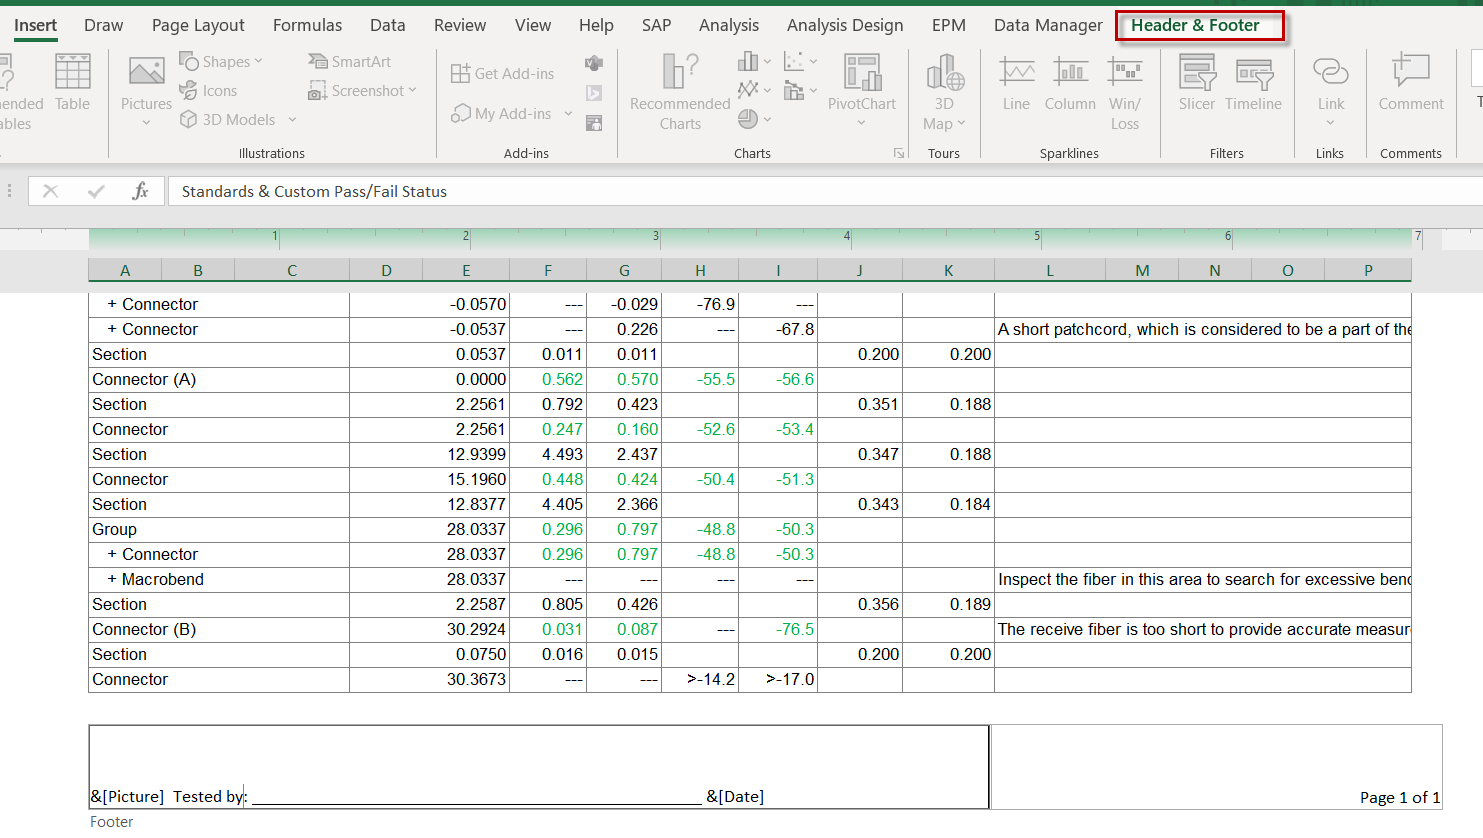Click the SmartArt button
Image resolution: width=1483 pixels, height=838 pixels.
350,62
